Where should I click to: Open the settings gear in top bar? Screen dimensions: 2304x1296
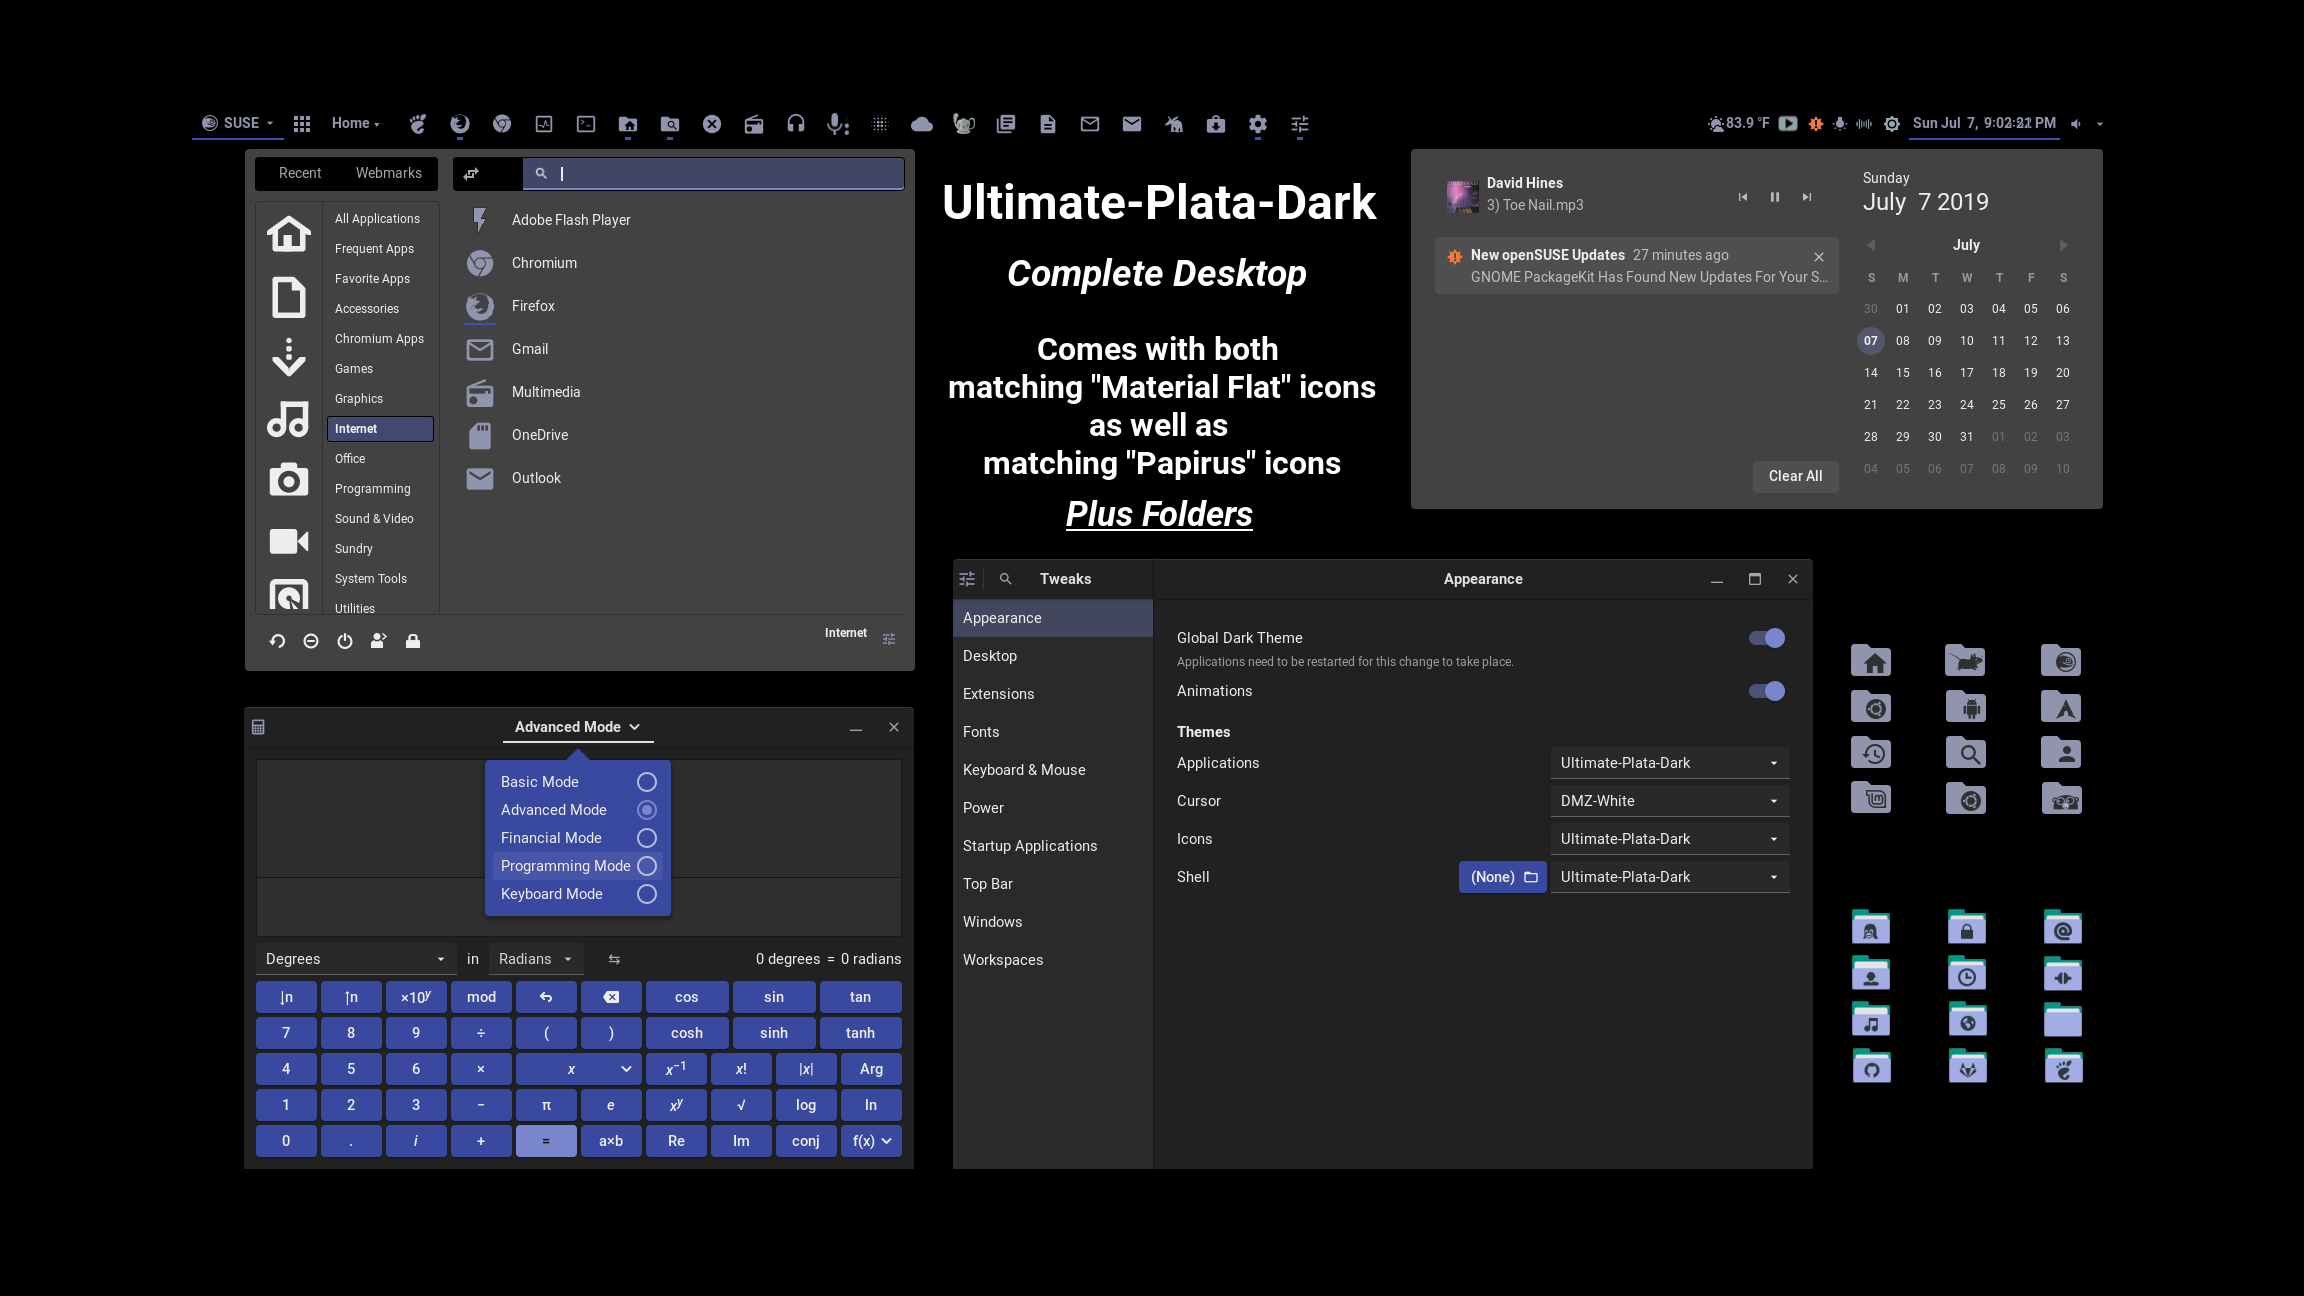pos(1258,124)
